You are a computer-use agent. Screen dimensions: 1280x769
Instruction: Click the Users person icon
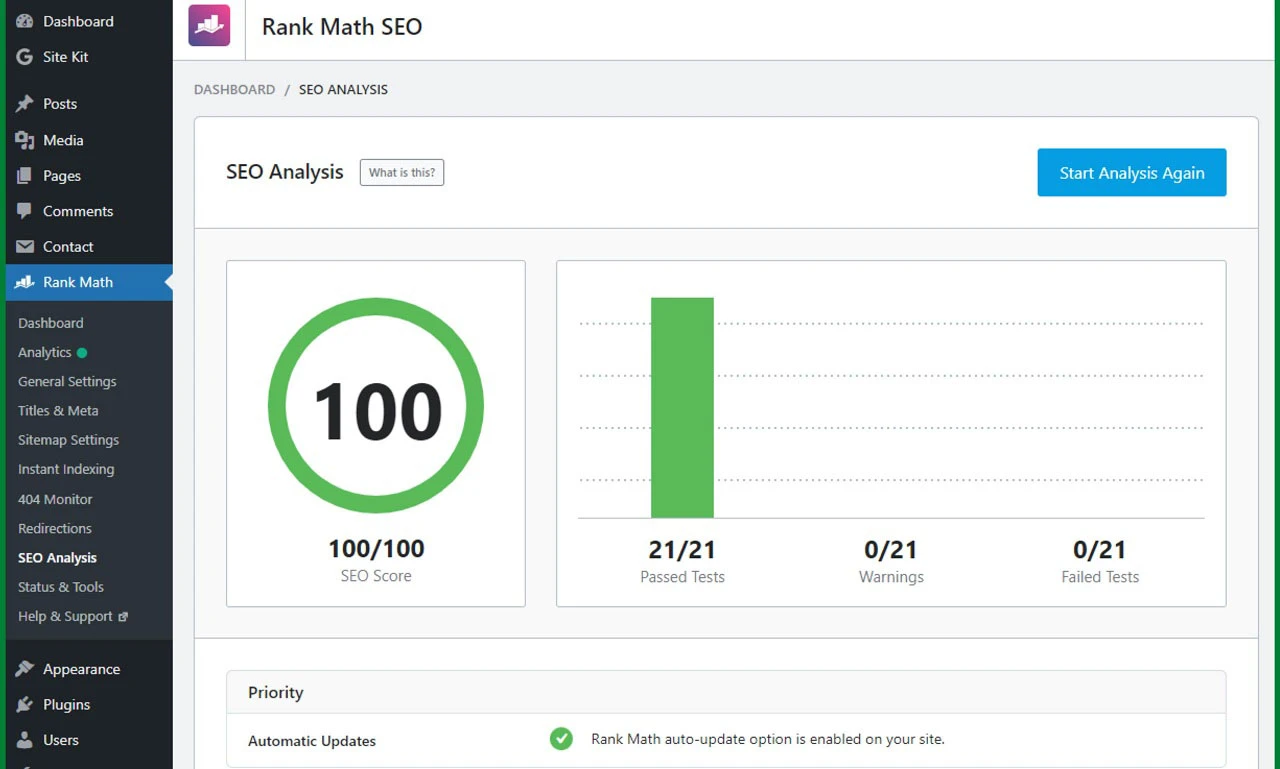25,740
